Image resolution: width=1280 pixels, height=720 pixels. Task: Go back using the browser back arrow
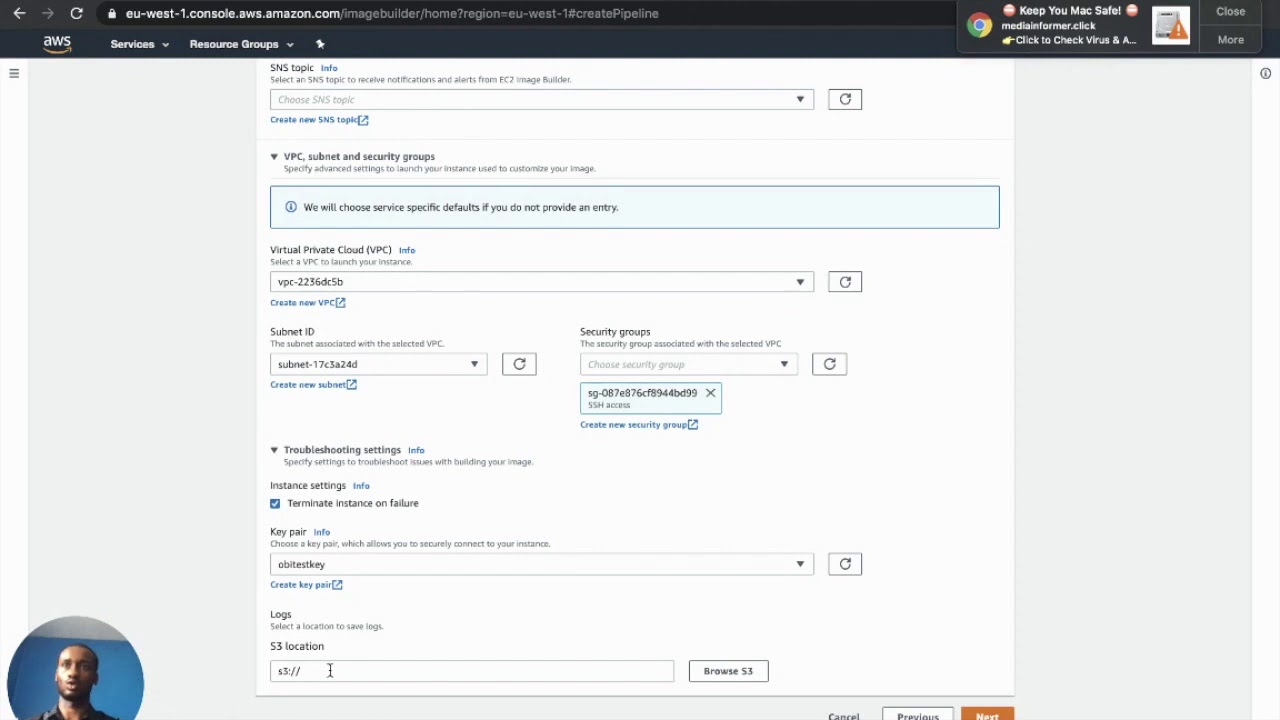pyautogui.click(x=19, y=13)
